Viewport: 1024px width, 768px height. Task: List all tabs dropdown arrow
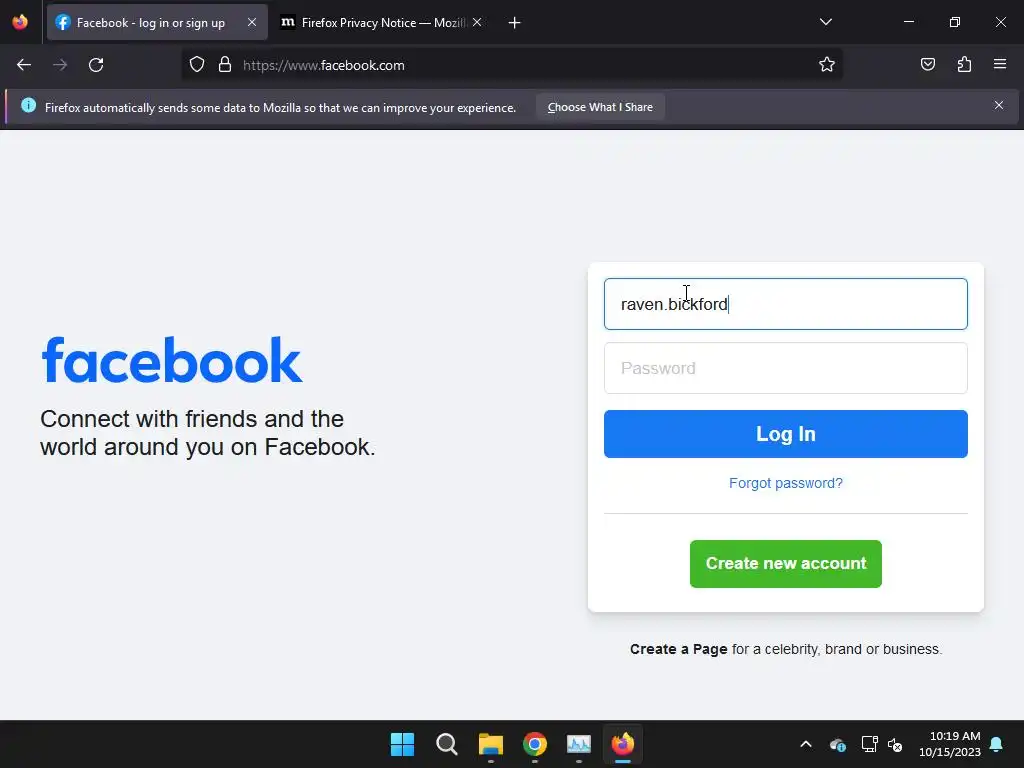click(x=825, y=22)
